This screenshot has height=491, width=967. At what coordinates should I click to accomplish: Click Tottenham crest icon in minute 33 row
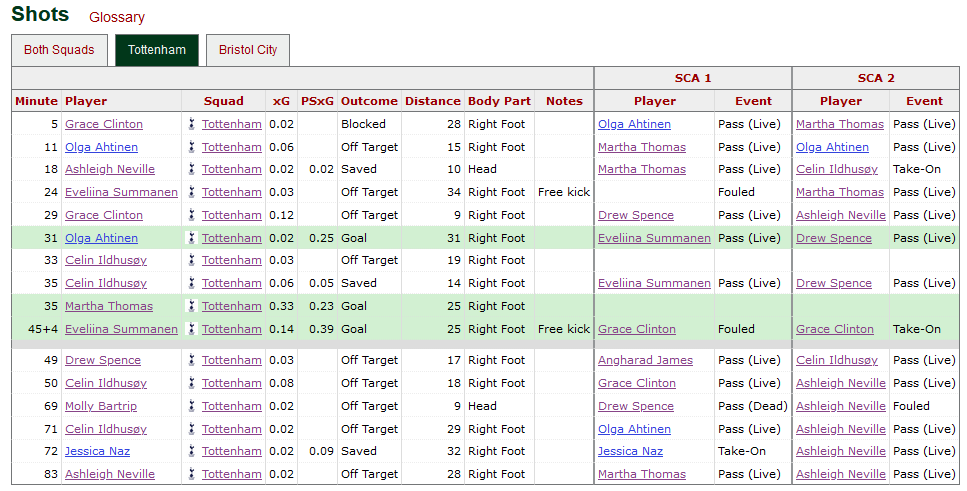192,260
